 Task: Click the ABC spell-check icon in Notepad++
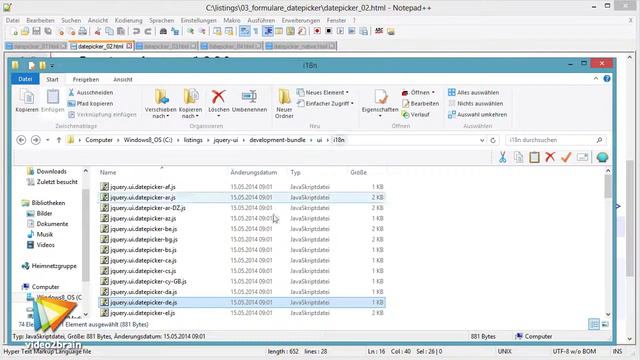point(379,31)
